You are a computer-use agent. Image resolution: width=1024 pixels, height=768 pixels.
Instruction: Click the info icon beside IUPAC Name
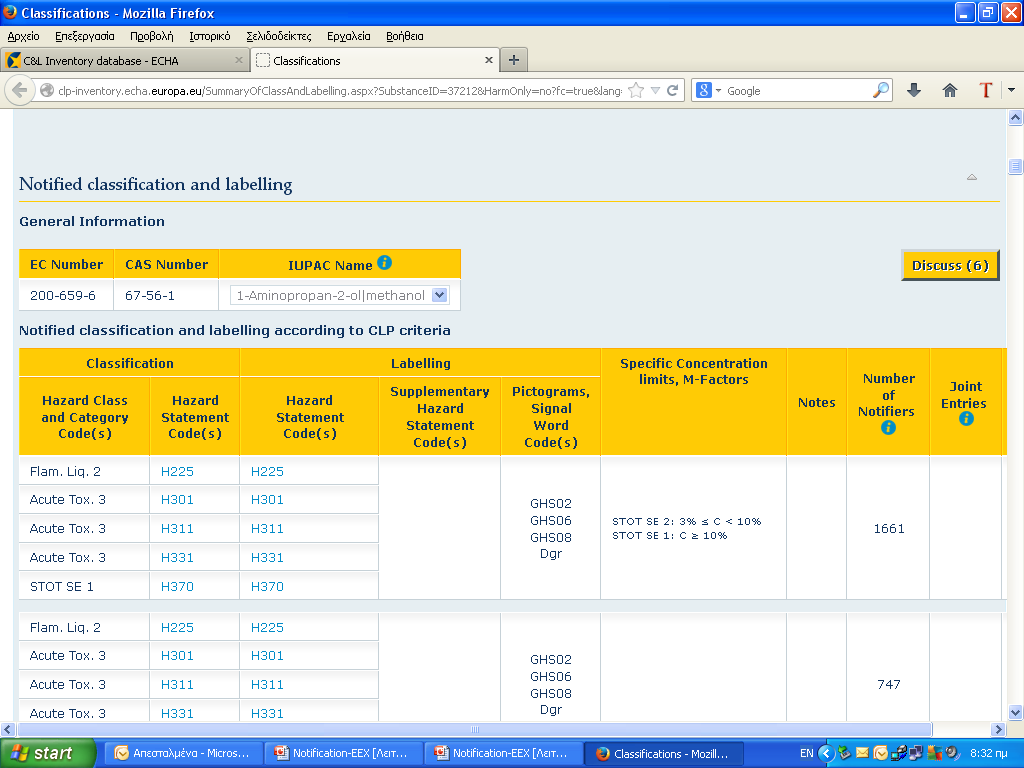click(x=385, y=263)
